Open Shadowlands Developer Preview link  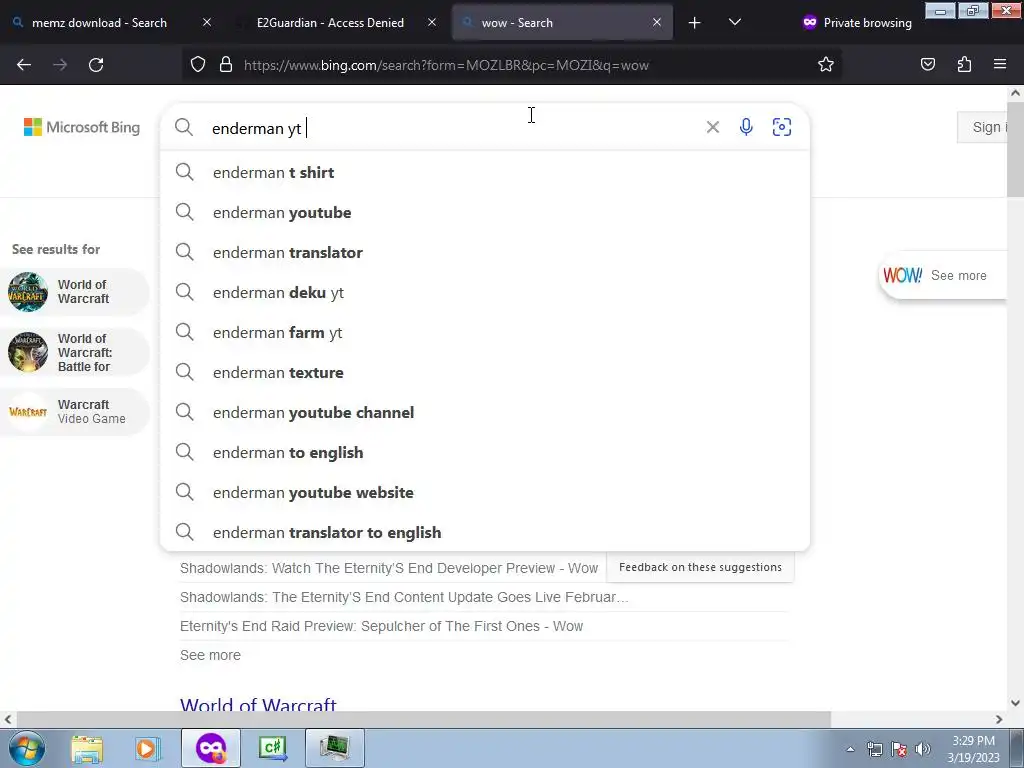[x=389, y=568]
